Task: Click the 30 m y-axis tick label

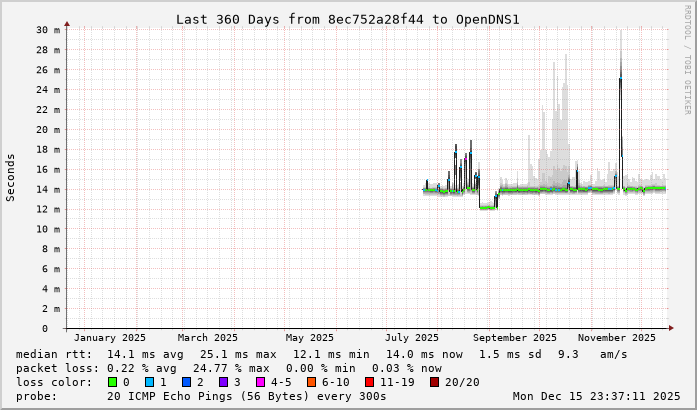Action: click(49, 30)
